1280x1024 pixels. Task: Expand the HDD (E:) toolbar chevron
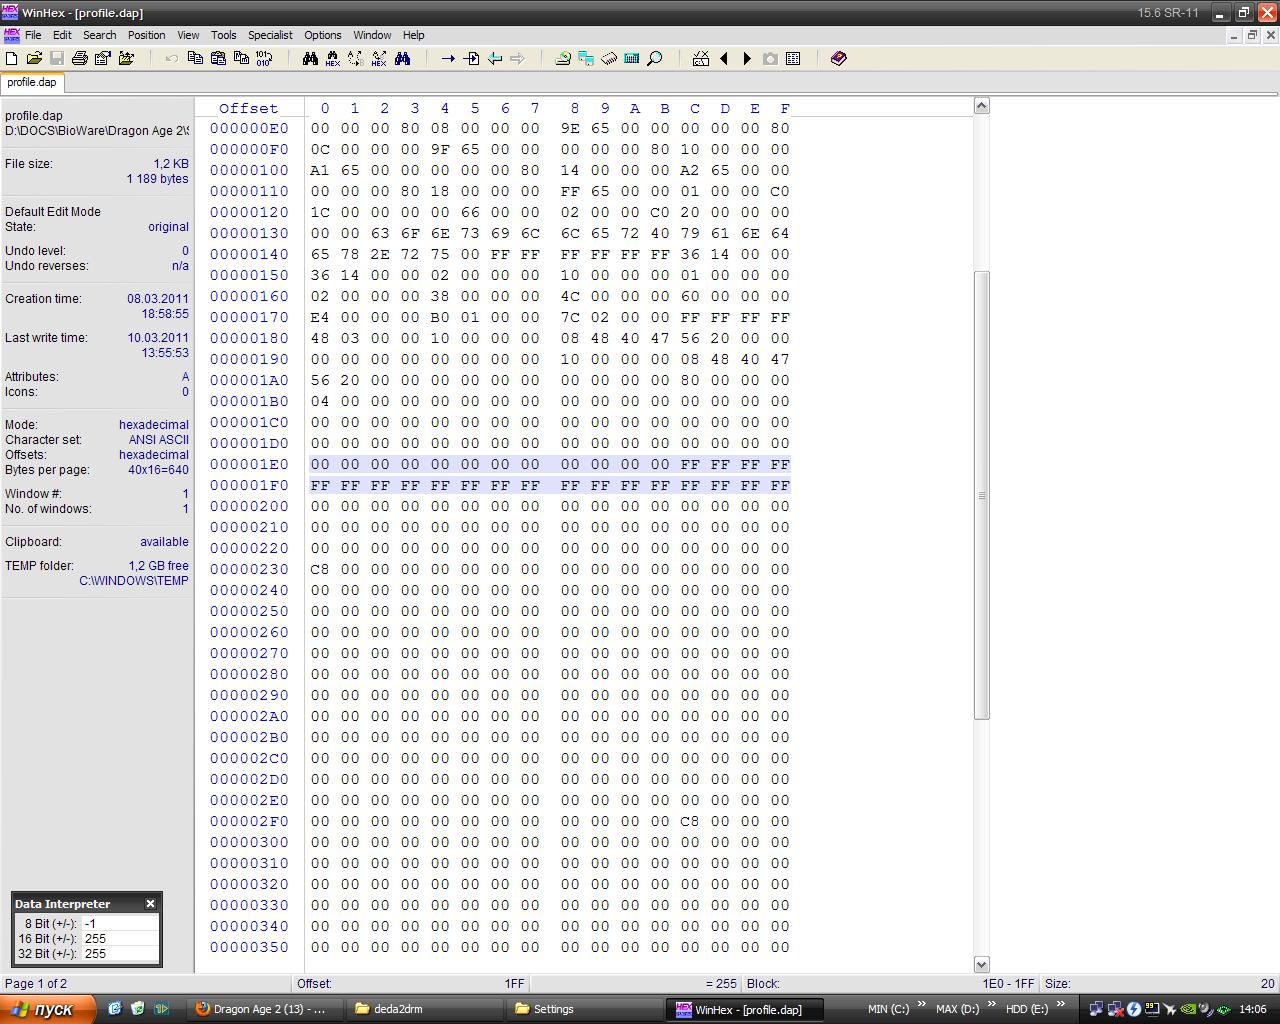[1061, 1005]
